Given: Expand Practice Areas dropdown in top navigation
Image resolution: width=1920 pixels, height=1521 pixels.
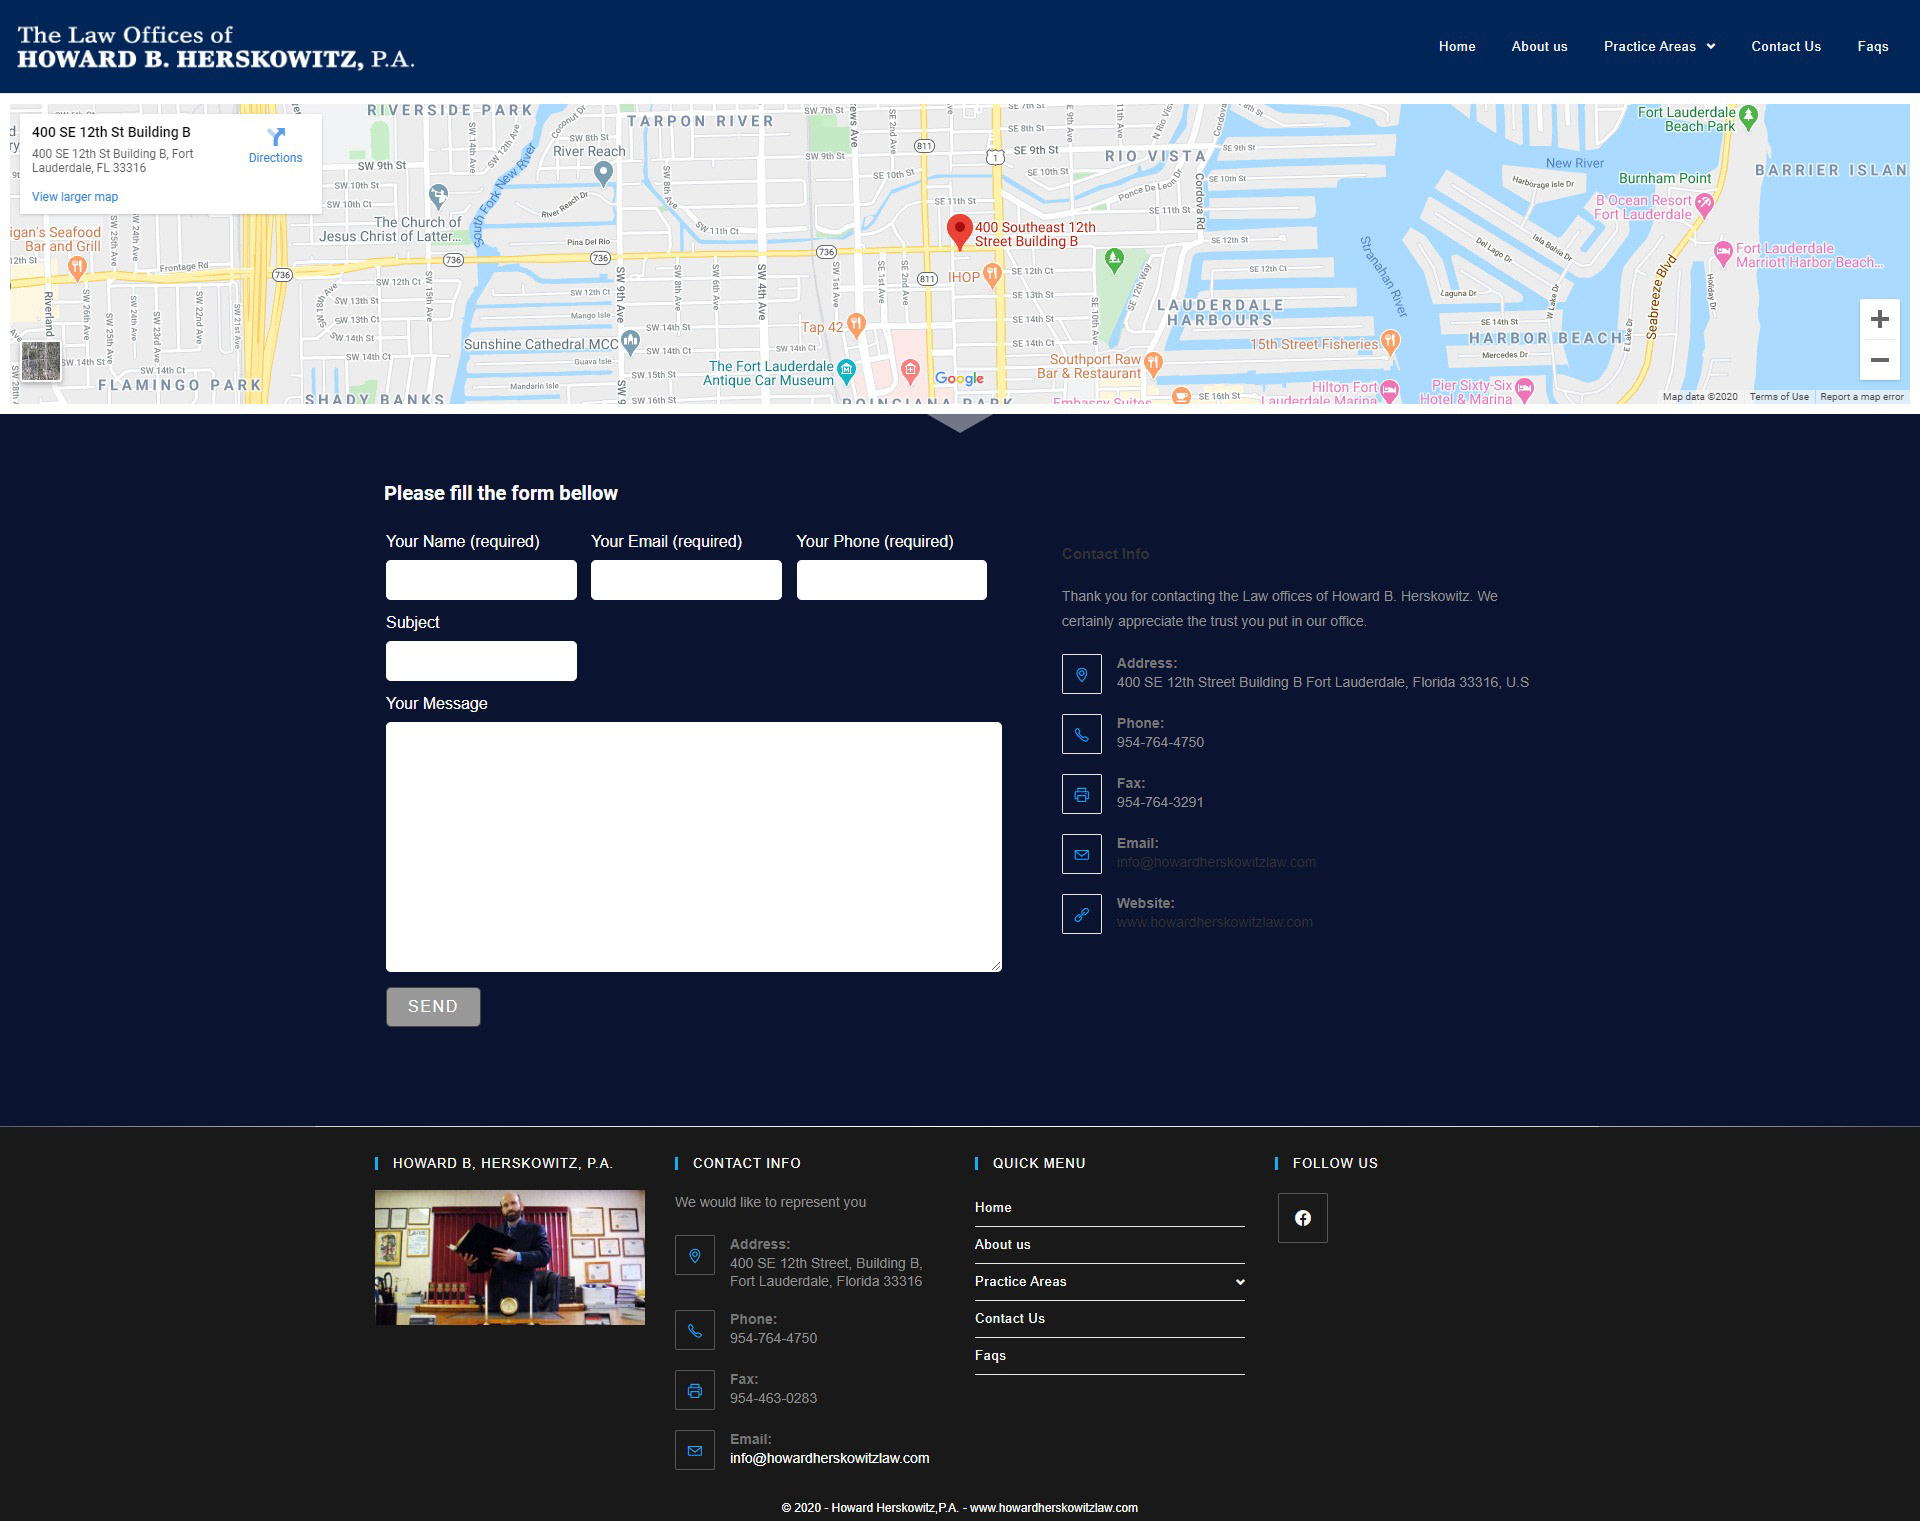Looking at the screenshot, I should point(1659,47).
